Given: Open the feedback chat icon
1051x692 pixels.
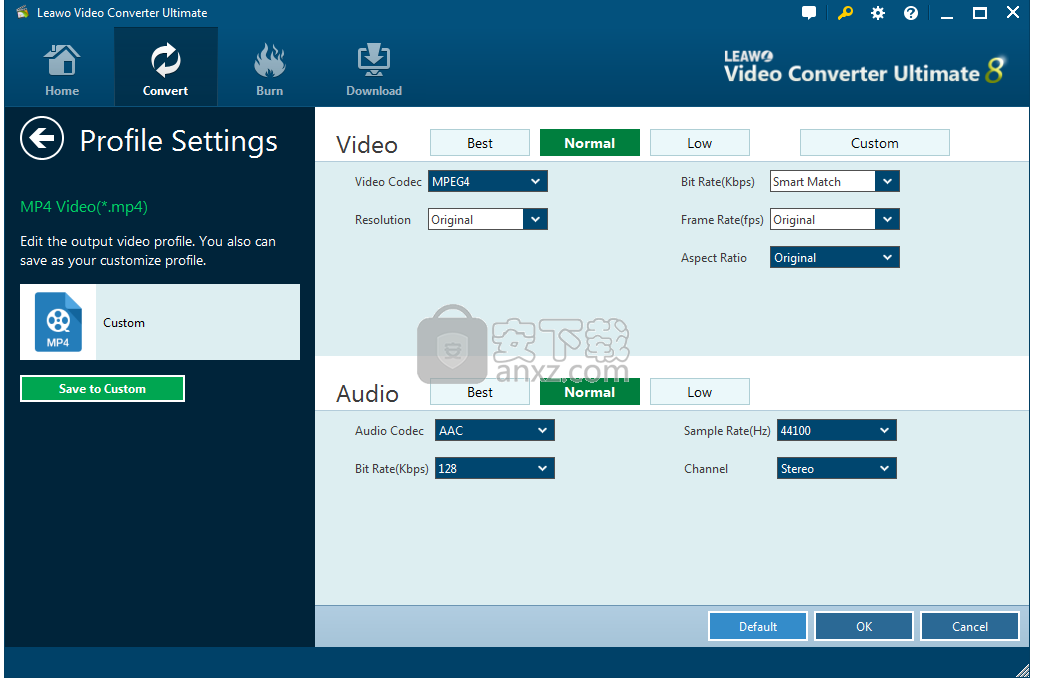Looking at the screenshot, I should [x=809, y=13].
